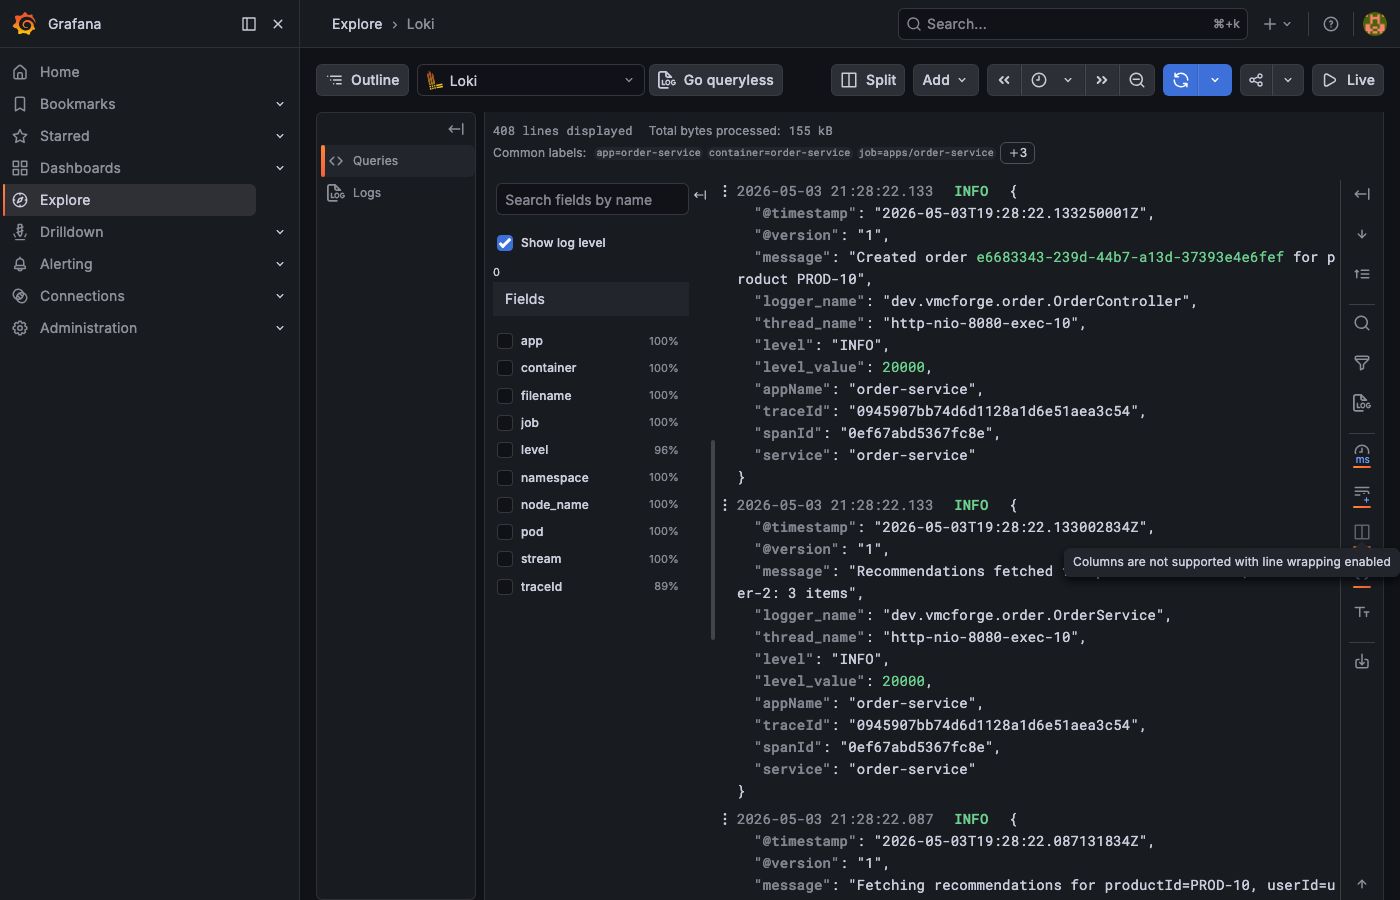Expand the Starred section chevron
The image size is (1400, 900).
point(280,136)
